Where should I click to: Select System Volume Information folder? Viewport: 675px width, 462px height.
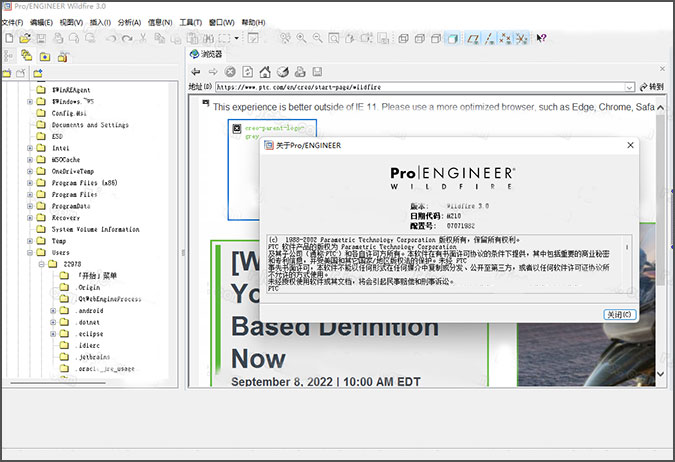[95, 229]
